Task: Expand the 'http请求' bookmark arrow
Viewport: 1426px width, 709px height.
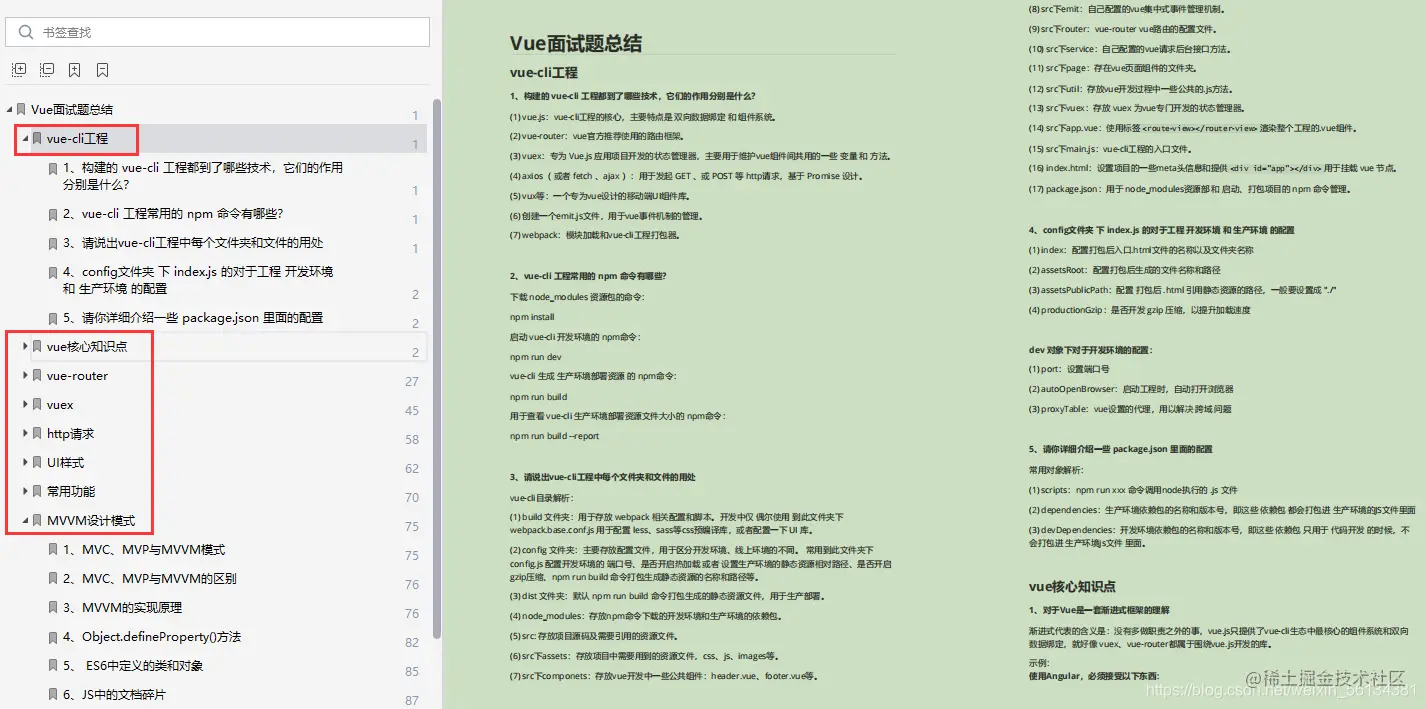Action: coord(25,433)
